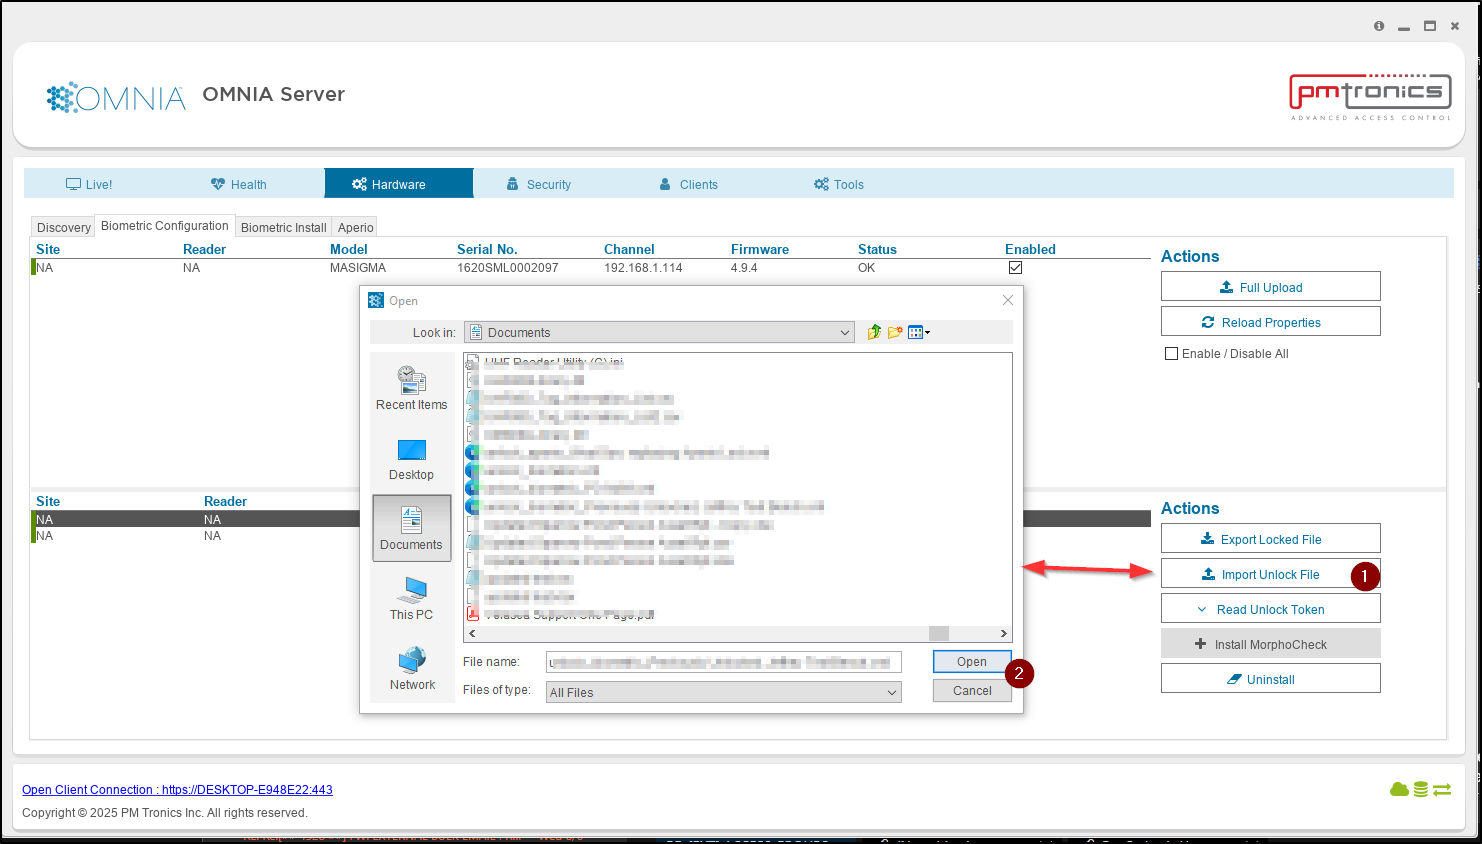Cancel the Open file dialog
The image size is (1482, 844).
tap(971, 691)
